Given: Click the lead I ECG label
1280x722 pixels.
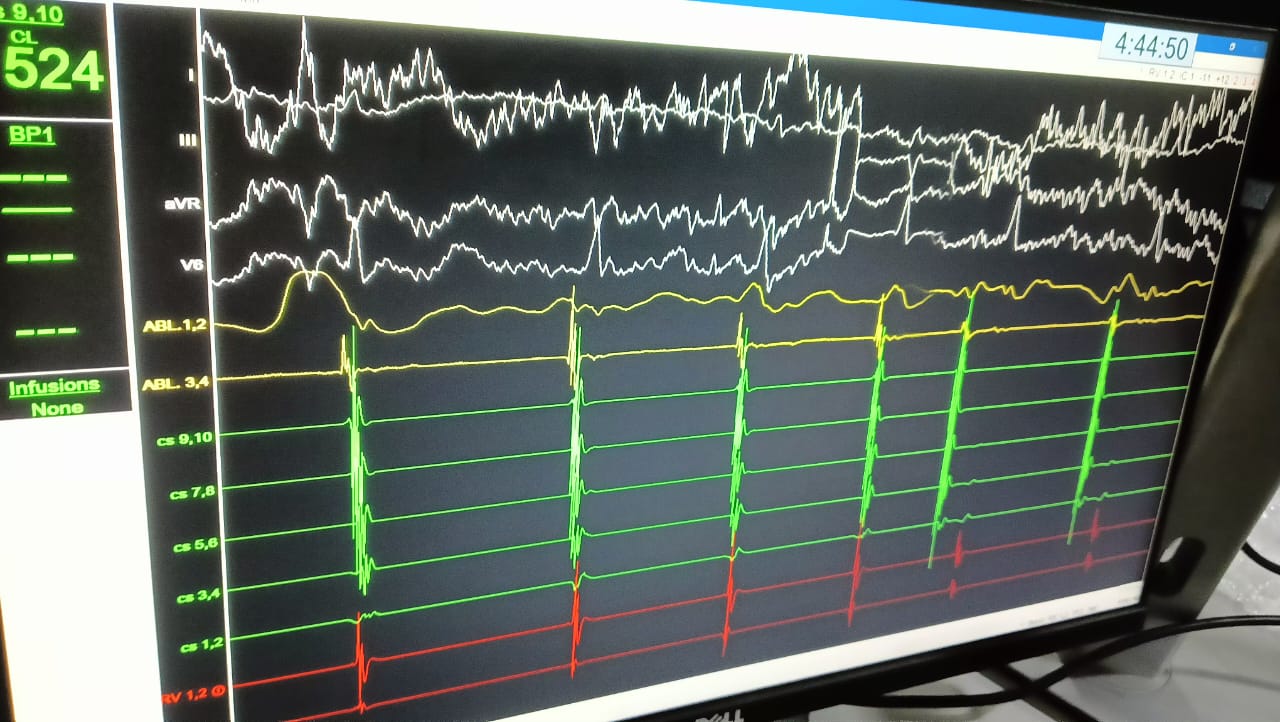Looking at the screenshot, I should [x=190, y=73].
